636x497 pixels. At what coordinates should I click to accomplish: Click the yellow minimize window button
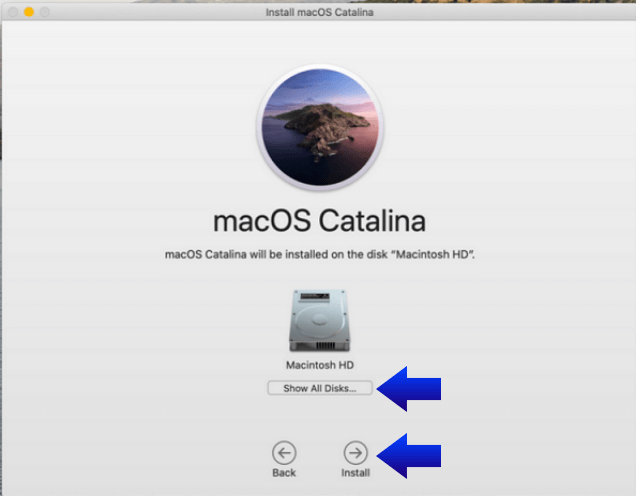click(29, 12)
